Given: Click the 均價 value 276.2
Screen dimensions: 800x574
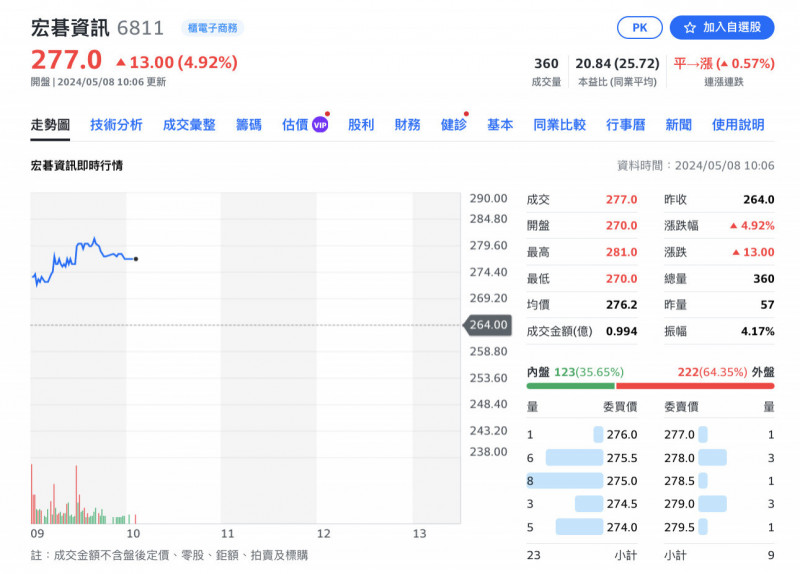Looking at the screenshot, I should [x=621, y=305].
